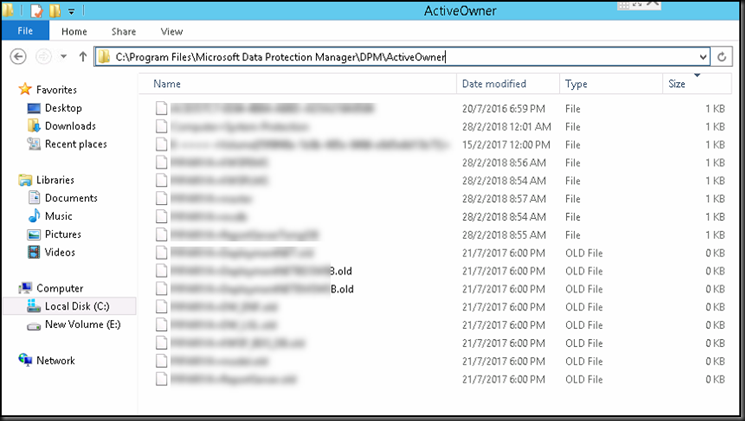Image resolution: width=745 pixels, height=421 pixels.
Task: Open Desktop in Favorites
Action: (x=63, y=108)
